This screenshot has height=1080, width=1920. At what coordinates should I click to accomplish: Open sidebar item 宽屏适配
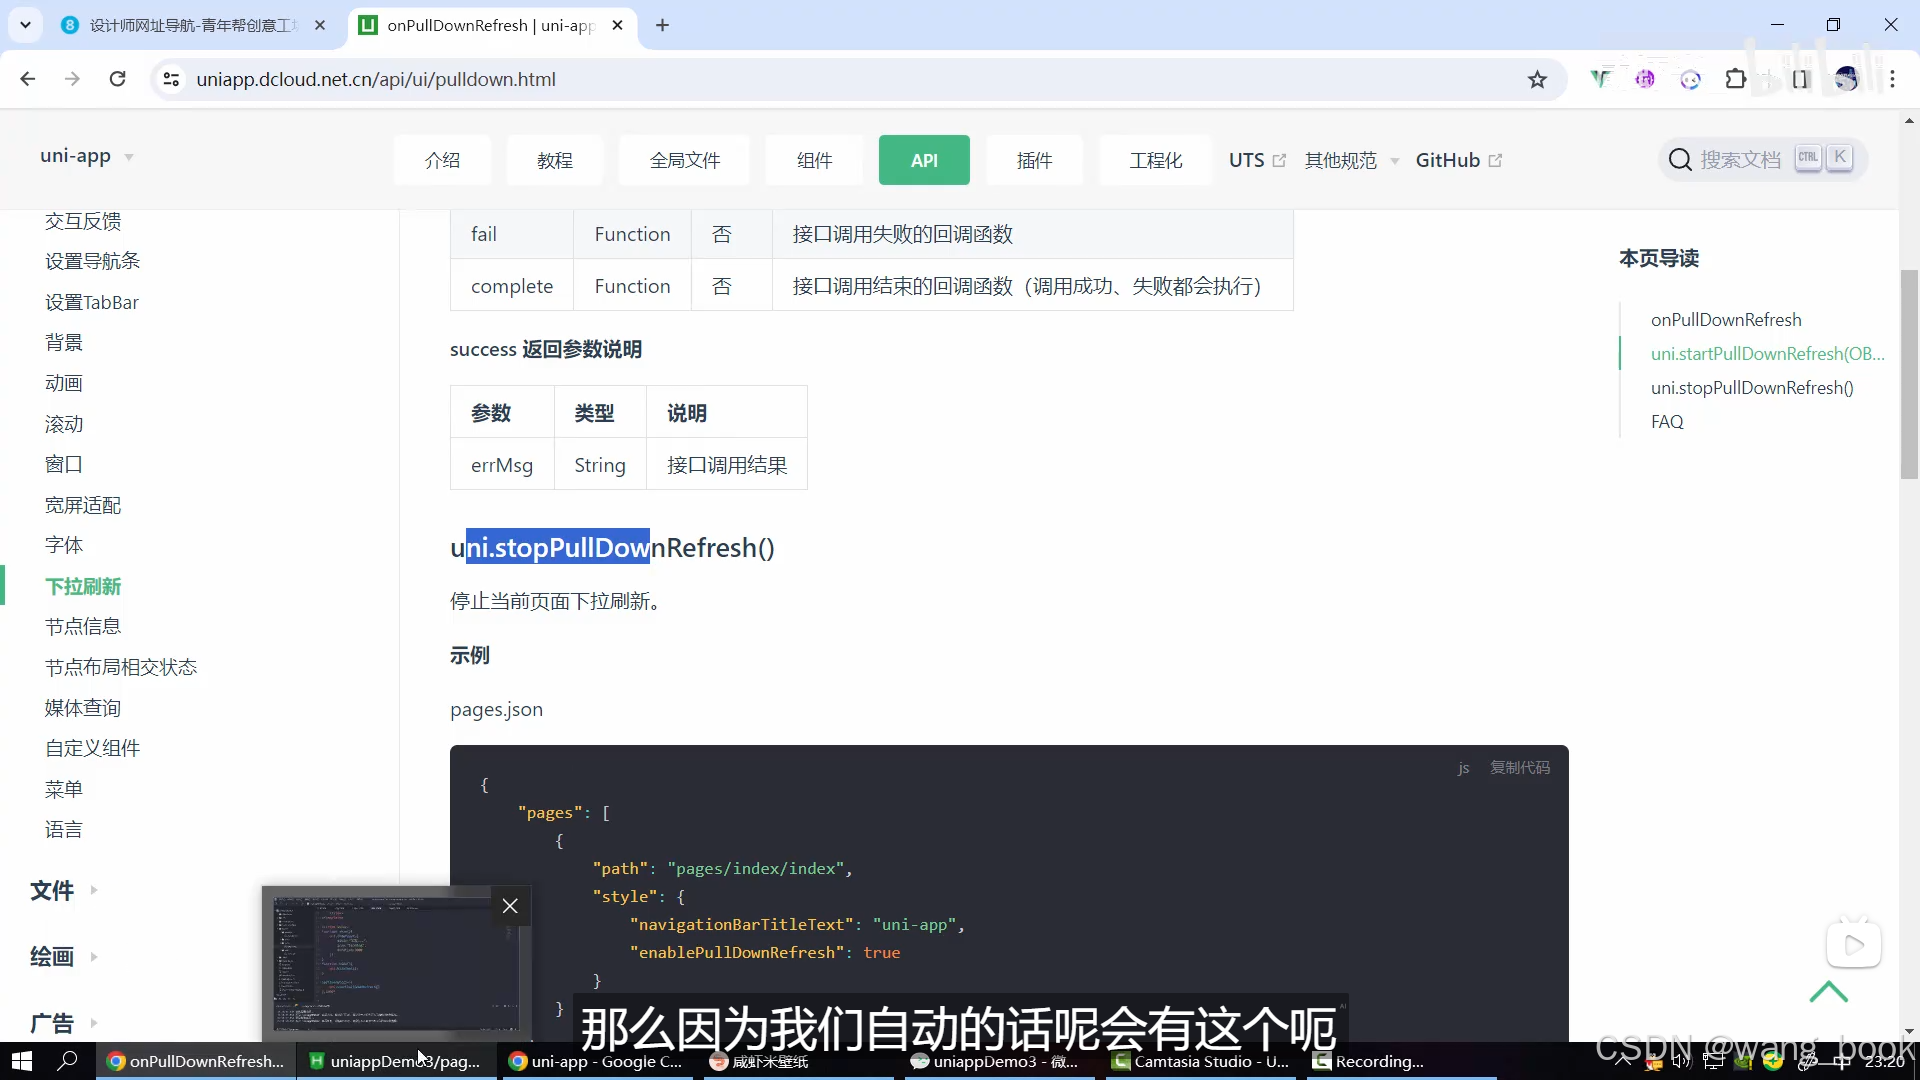(x=82, y=505)
